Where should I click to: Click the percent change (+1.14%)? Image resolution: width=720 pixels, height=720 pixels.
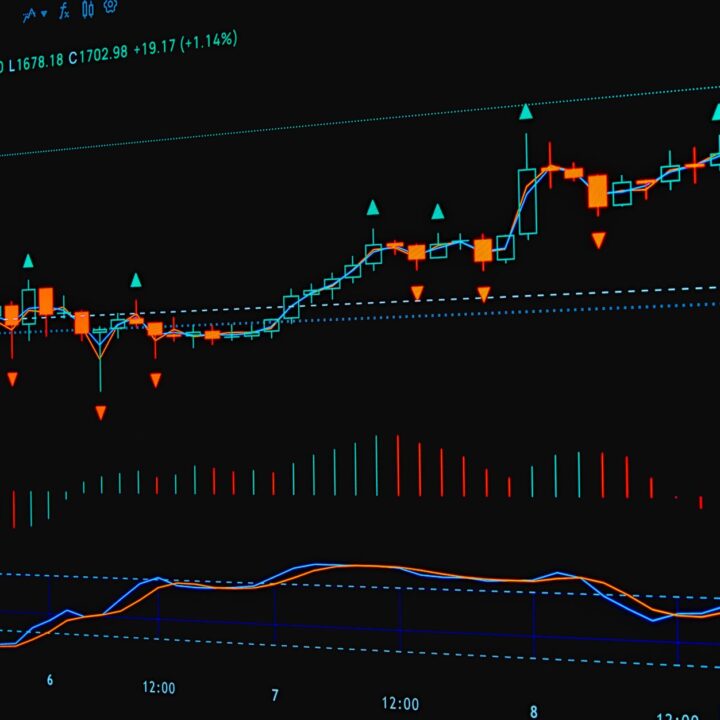tap(209, 40)
